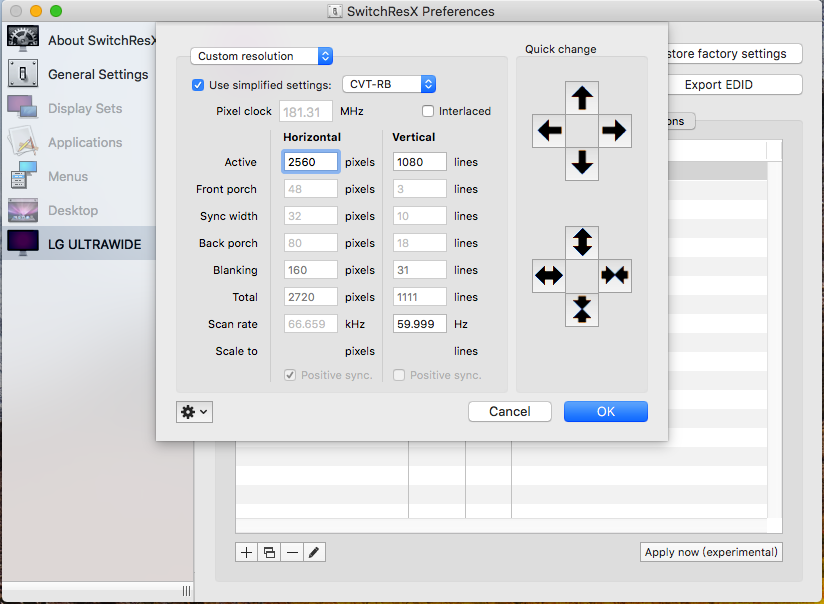Enable the Interlaced checkbox

427,111
